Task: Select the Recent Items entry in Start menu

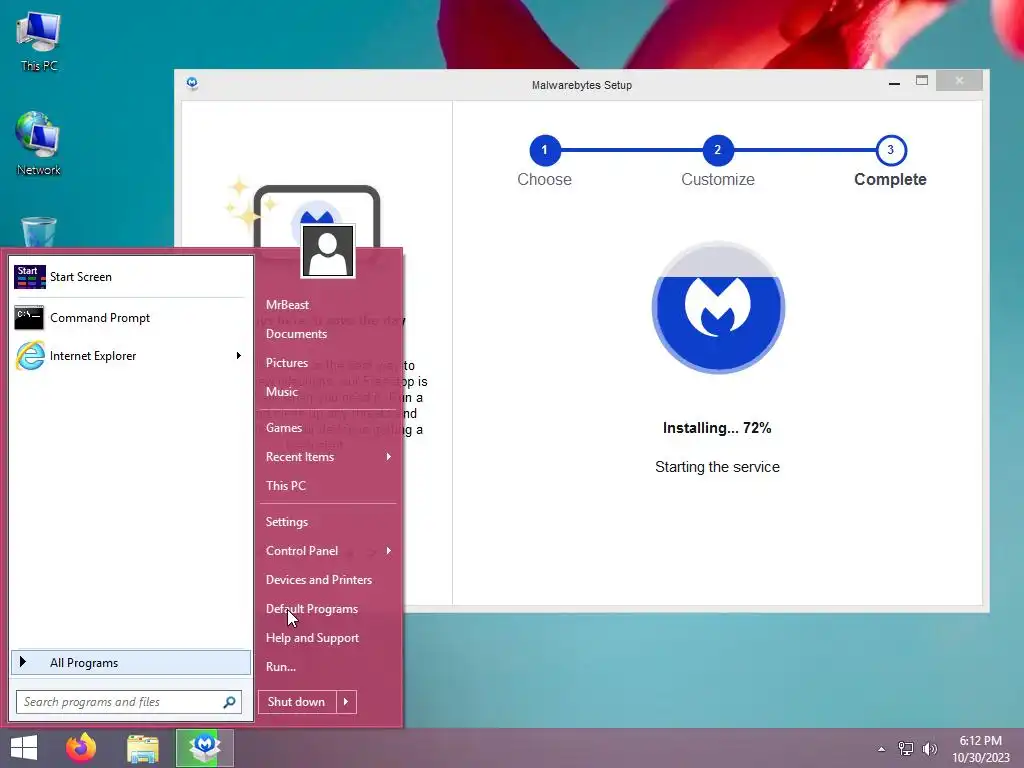Action: (328, 457)
